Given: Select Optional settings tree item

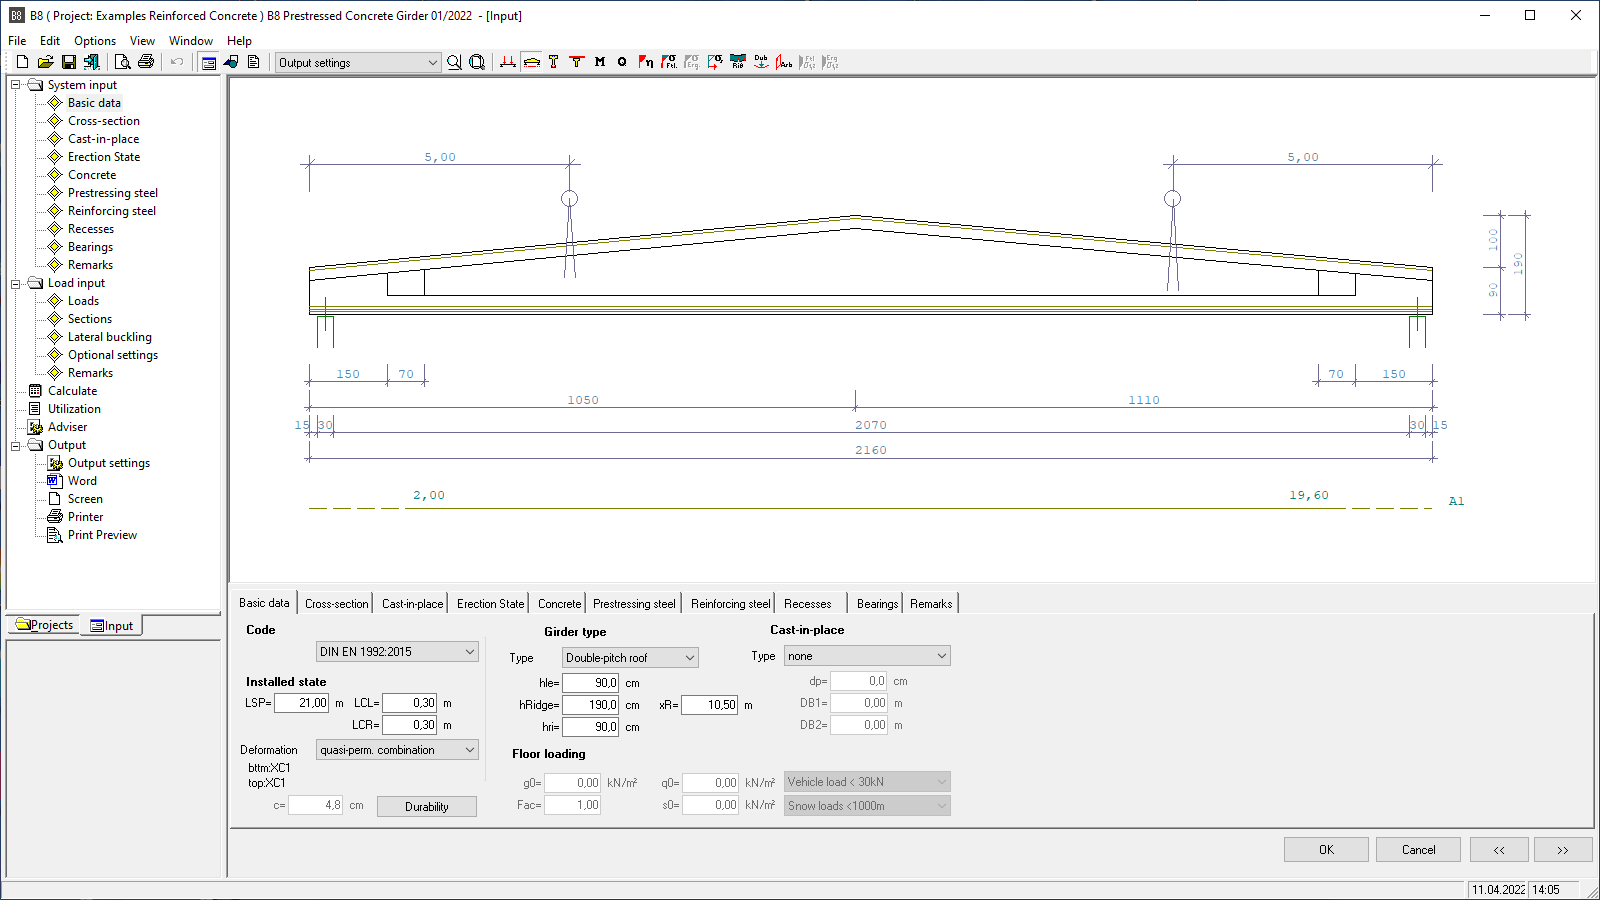Looking at the screenshot, I should pyautogui.click(x=112, y=355).
